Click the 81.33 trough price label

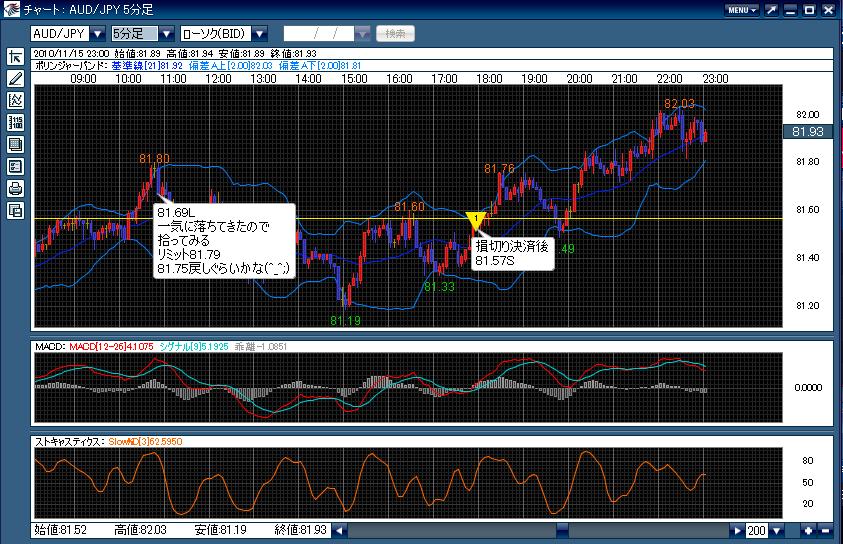pyautogui.click(x=439, y=287)
